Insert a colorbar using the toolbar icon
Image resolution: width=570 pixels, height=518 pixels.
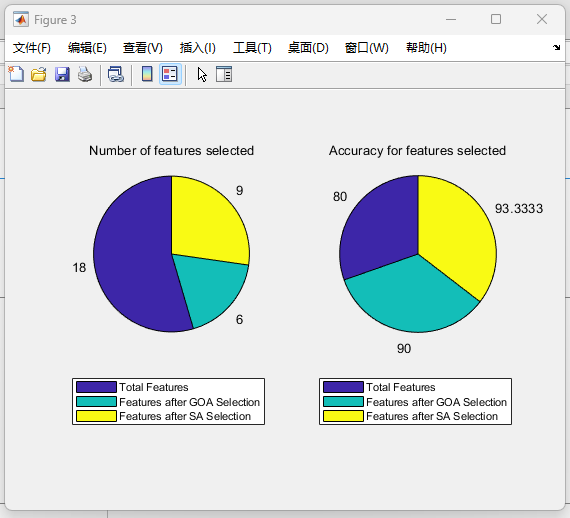[x=147, y=74]
